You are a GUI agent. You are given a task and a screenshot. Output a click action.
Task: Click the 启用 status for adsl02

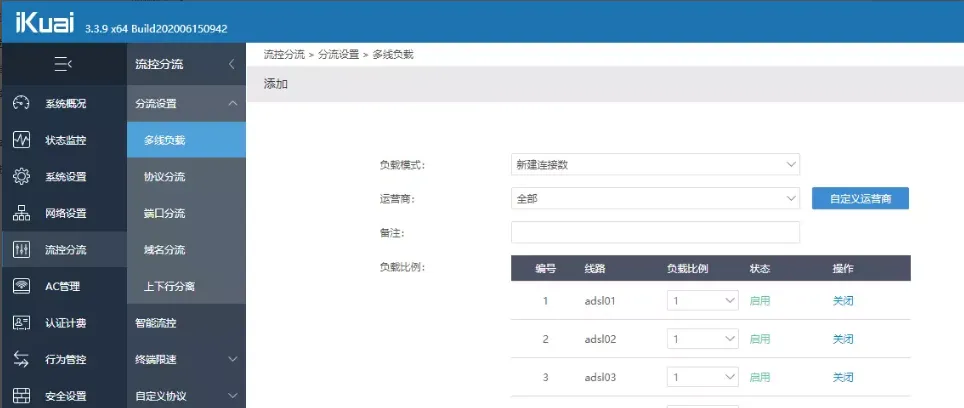click(760, 339)
